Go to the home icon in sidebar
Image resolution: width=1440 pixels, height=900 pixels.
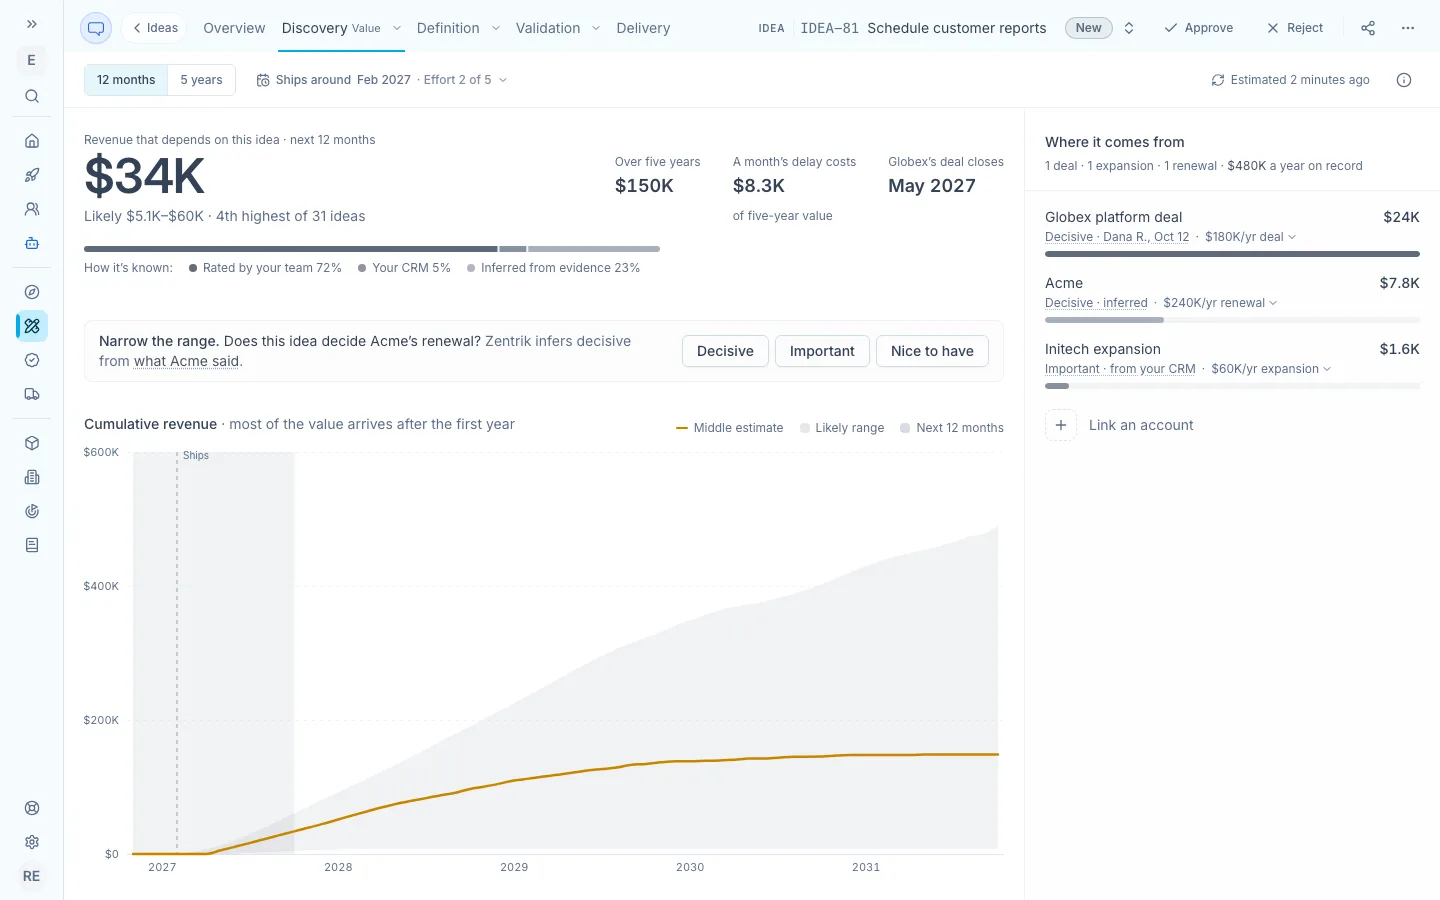click(x=32, y=141)
